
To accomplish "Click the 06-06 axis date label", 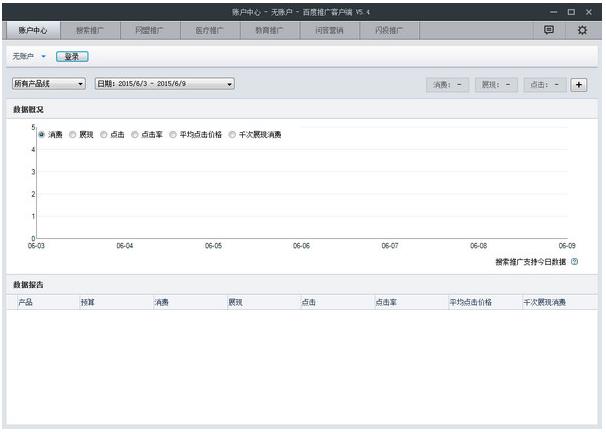I will (301, 245).
